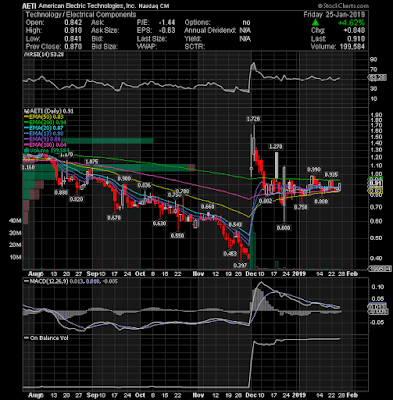The image size is (393, 400).
Task: Click the Technology / Electrical Components sector label
Action: point(81,14)
